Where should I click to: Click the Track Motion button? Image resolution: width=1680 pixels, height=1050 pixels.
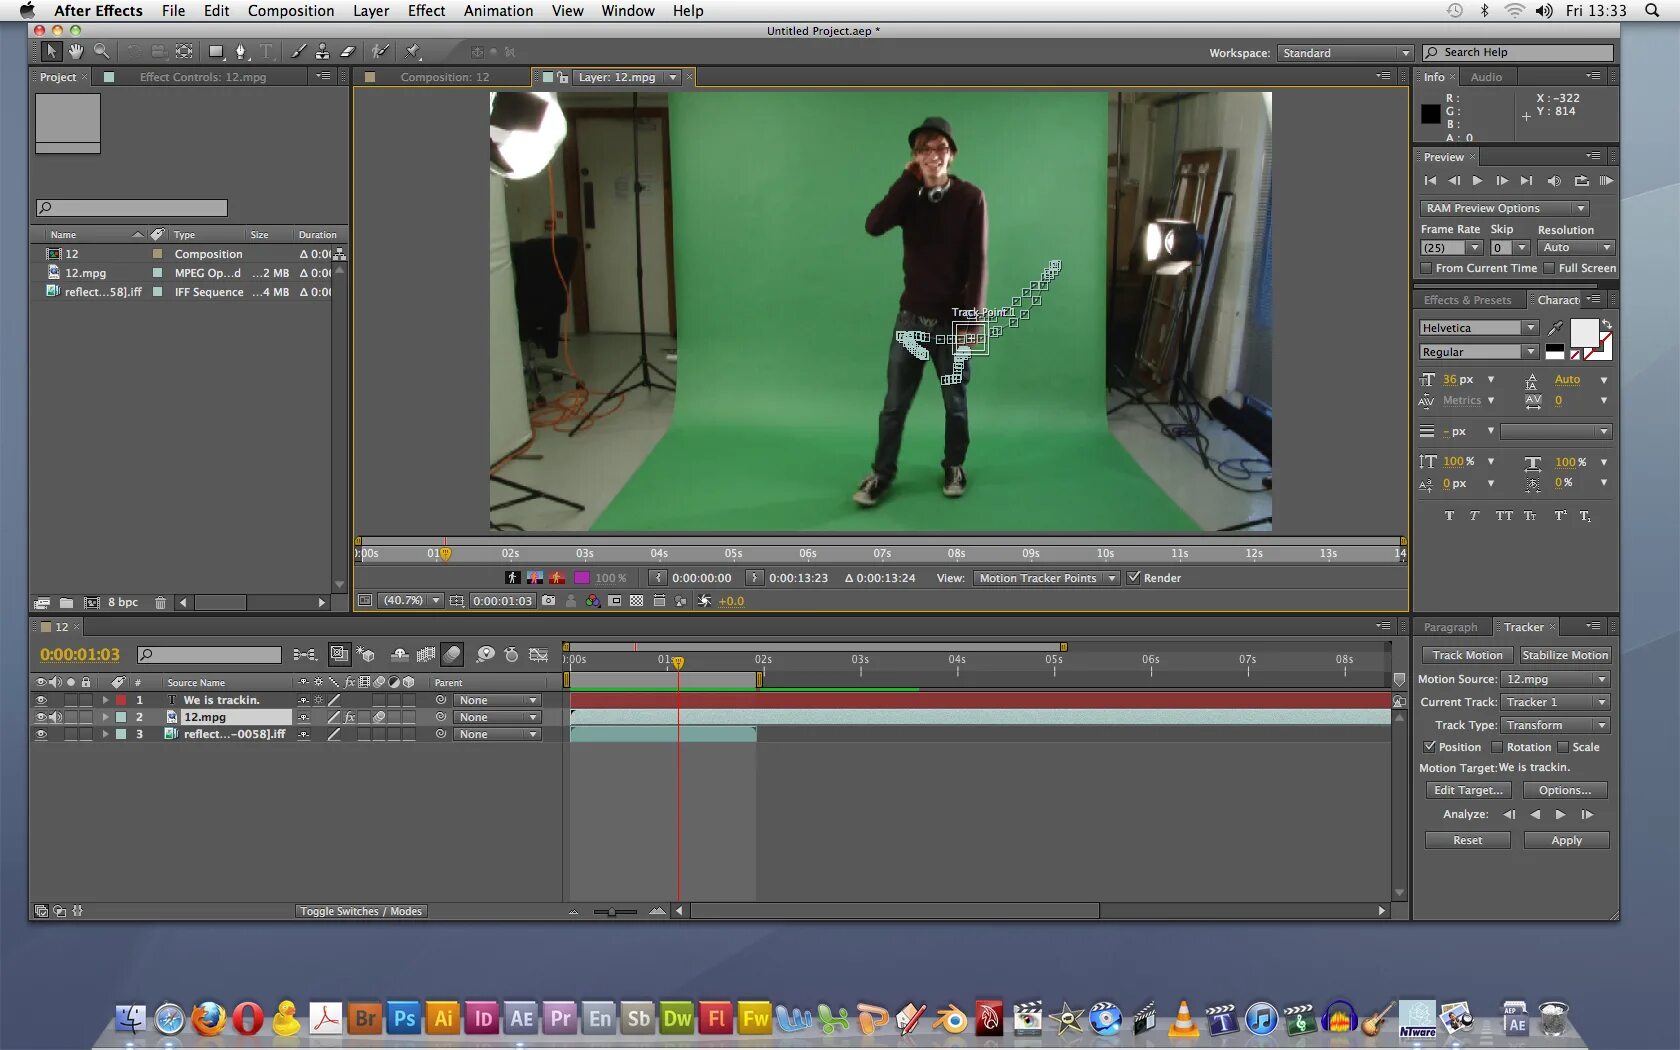pyautogui.click(x=1467, y=655)
